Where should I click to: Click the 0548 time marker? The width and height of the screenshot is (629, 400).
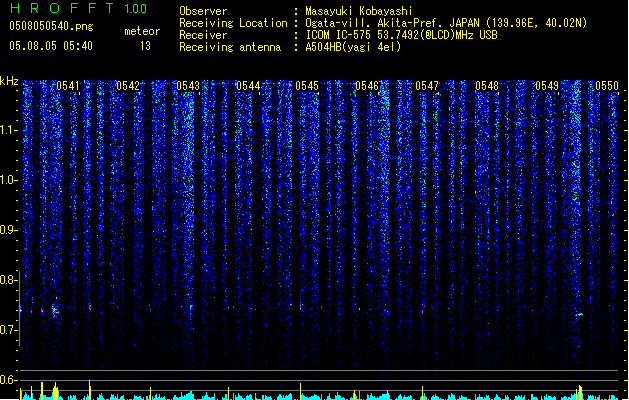tap(487, 86)
